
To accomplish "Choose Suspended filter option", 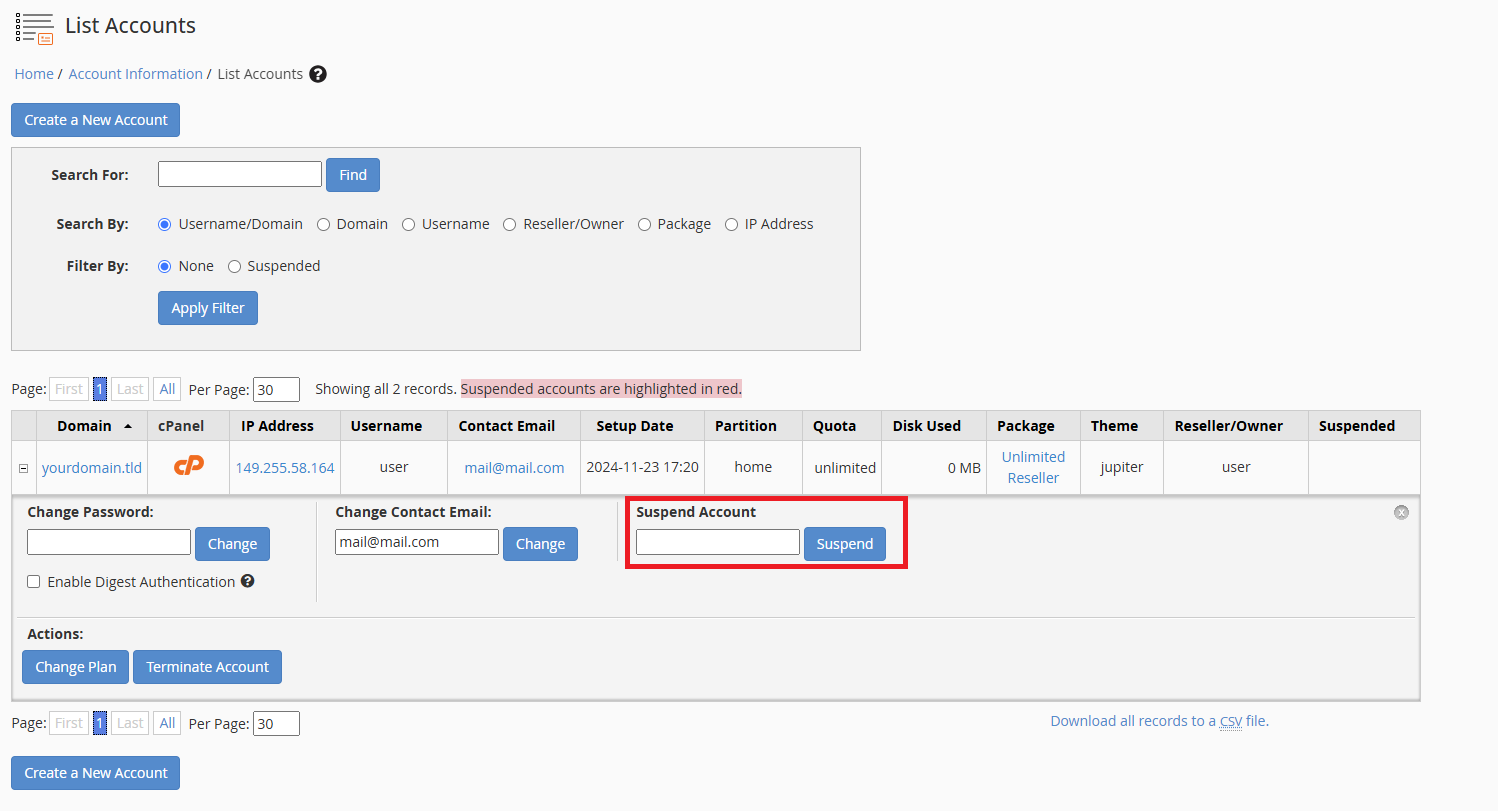I will (x=234, y=266).
